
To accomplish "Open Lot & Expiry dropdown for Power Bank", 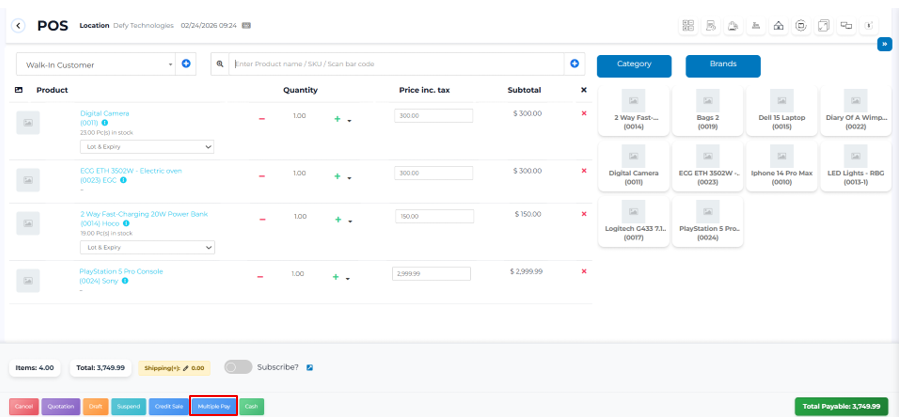I will click(x=147, y=247).
